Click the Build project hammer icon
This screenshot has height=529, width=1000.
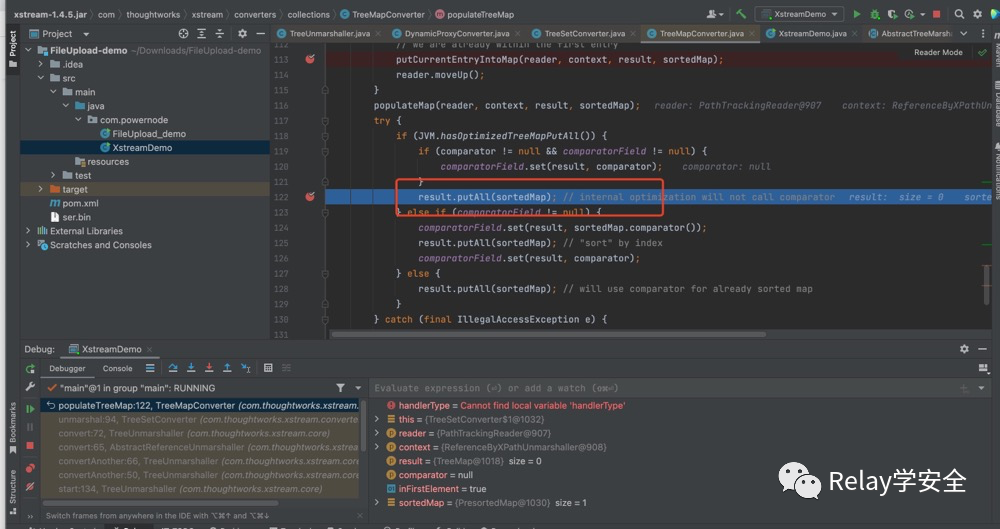tap(740, 14)
